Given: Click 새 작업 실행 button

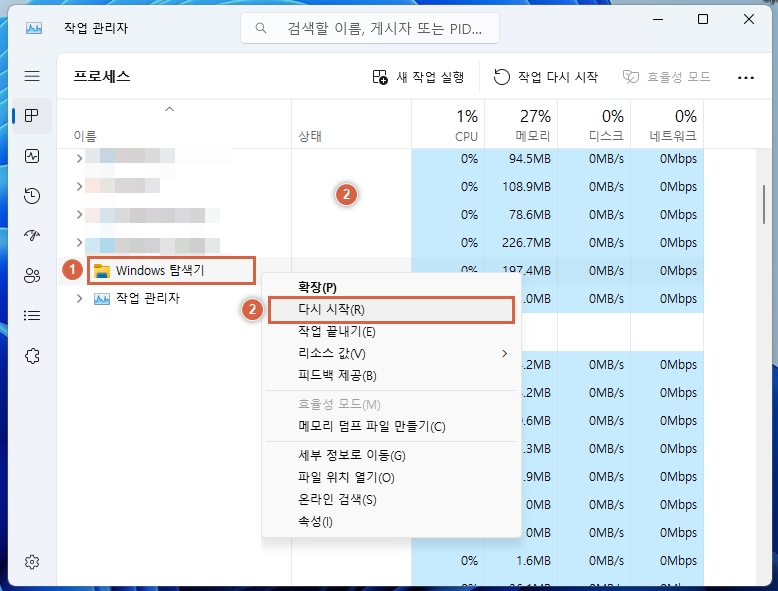Looking at the screenshot, I should (419, 77).
